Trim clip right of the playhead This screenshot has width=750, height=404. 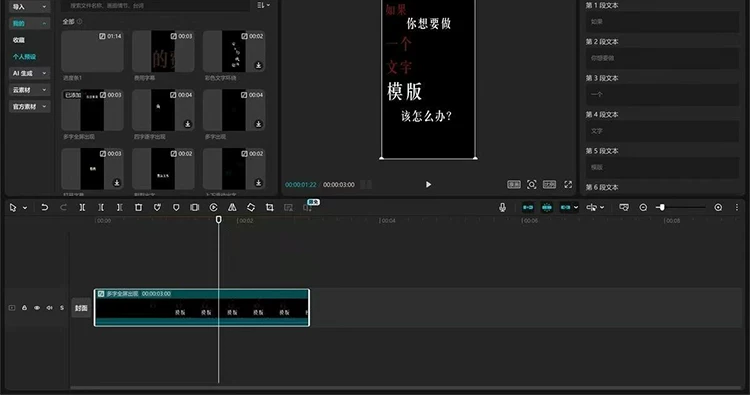120,207
